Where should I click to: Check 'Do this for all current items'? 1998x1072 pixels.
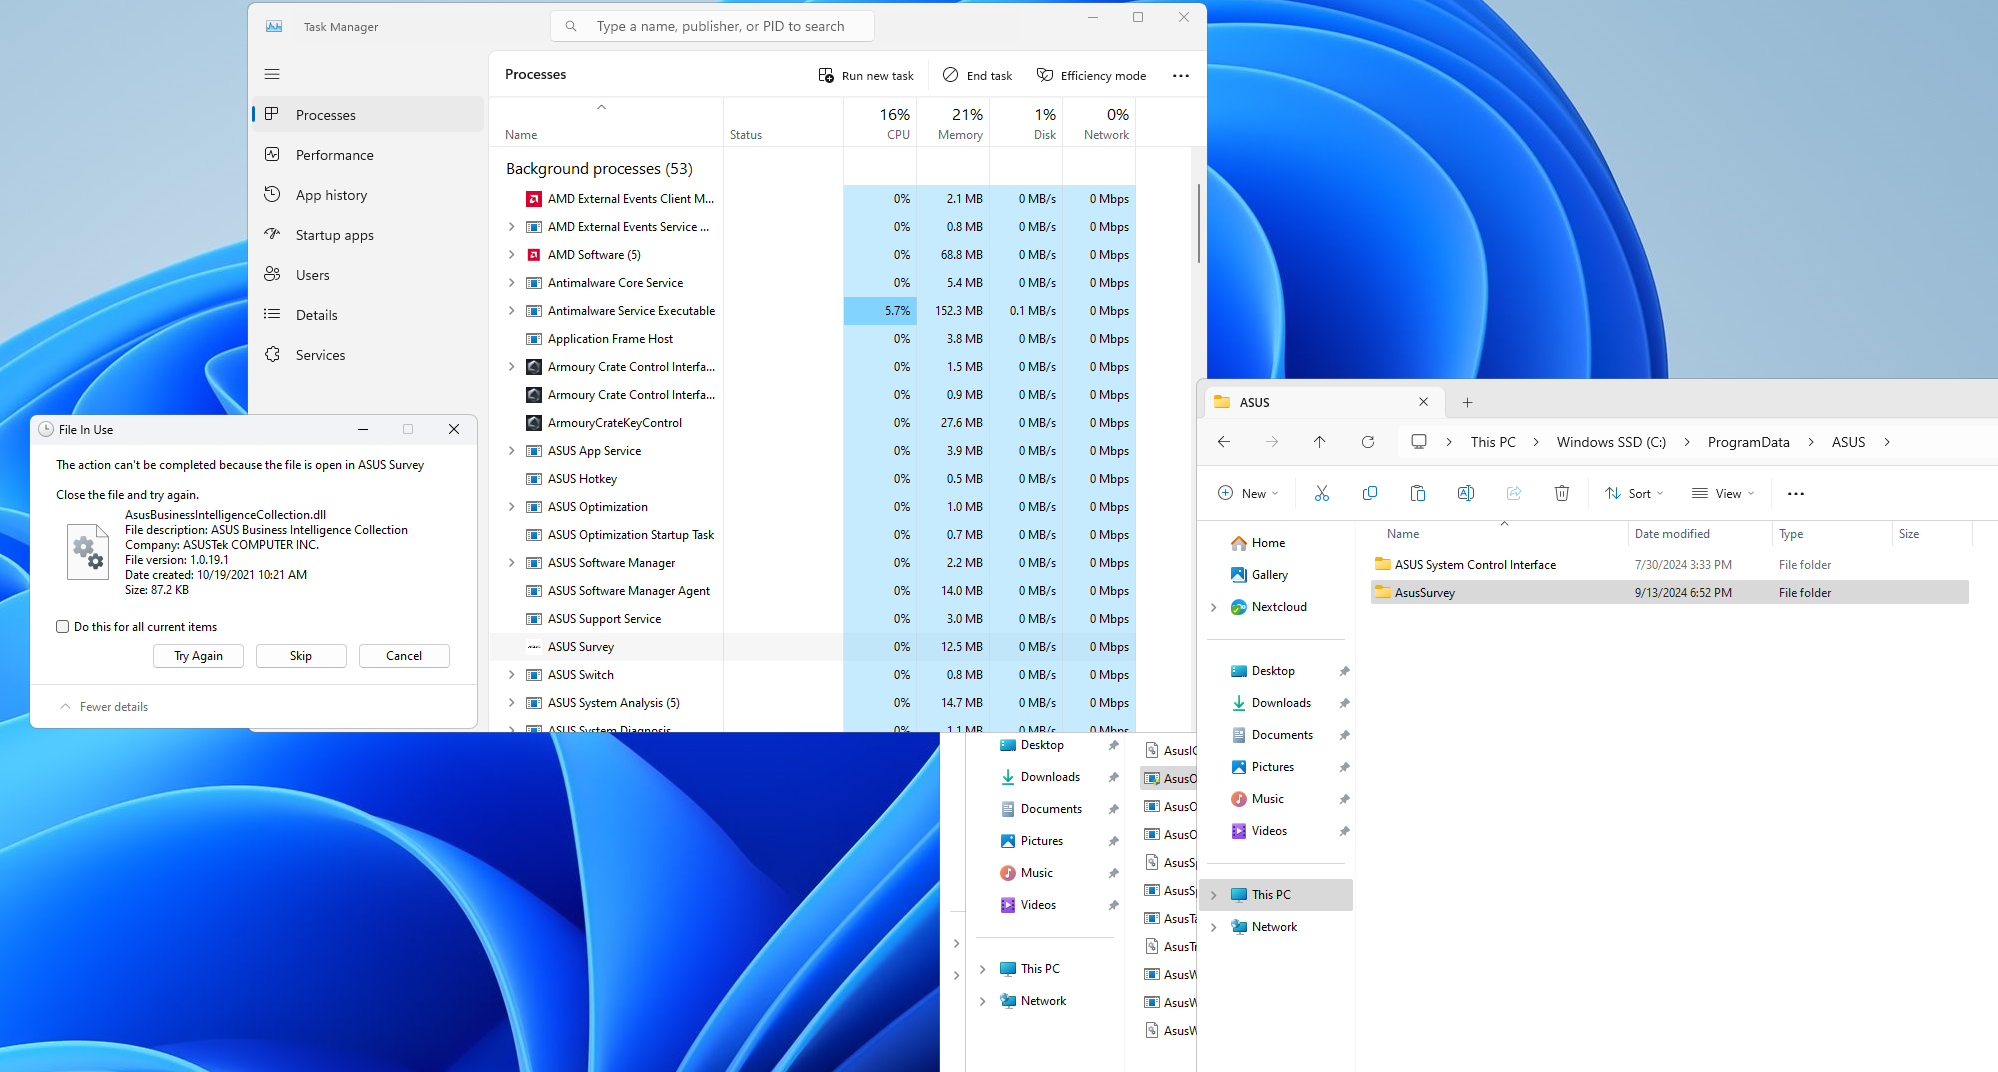pyautogui.click(x=63, y=627)
